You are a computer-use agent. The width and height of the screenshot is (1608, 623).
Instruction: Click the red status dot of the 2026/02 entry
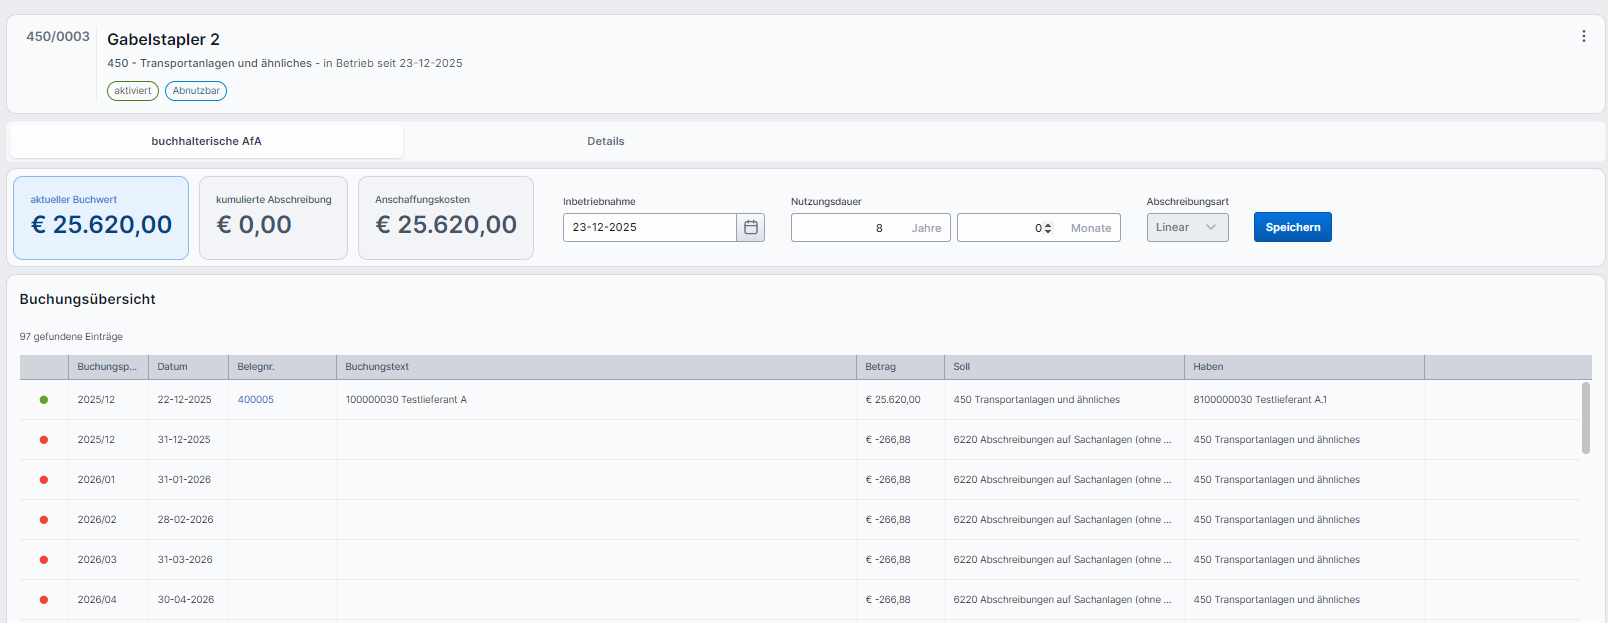[44, 520]
